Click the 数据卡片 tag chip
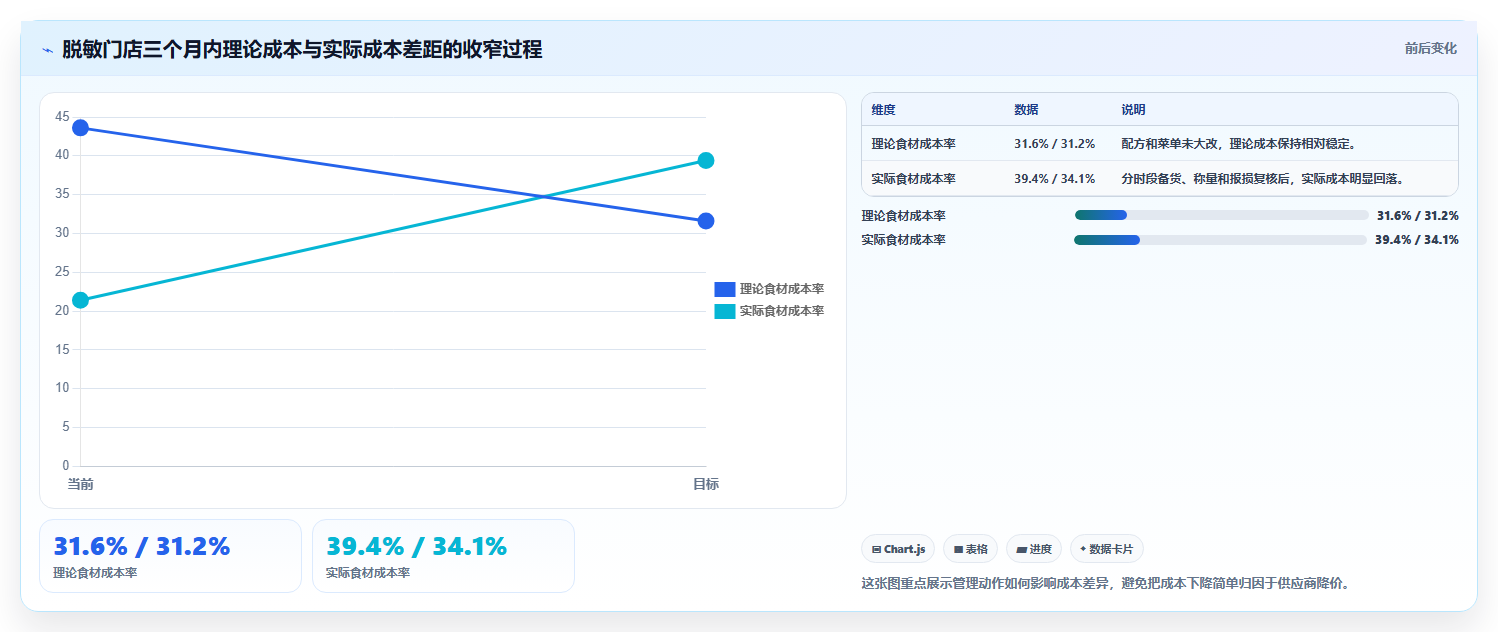 coord(1107,549)
